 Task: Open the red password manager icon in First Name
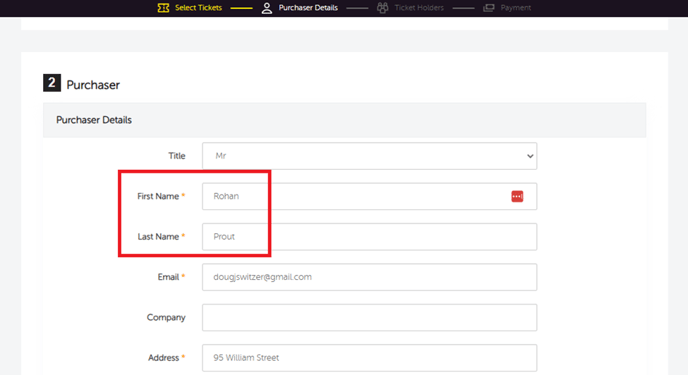(x=517, y=196)
